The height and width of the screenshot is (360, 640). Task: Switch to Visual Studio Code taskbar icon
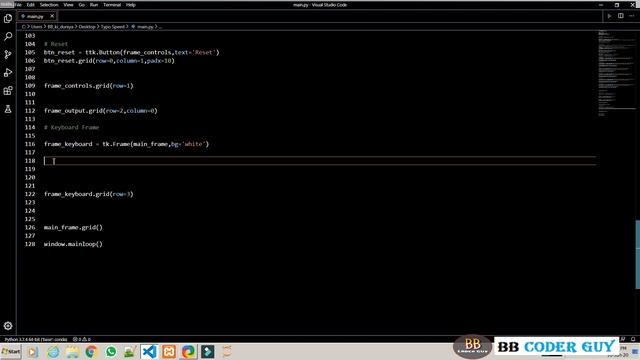tap(149, 351)
